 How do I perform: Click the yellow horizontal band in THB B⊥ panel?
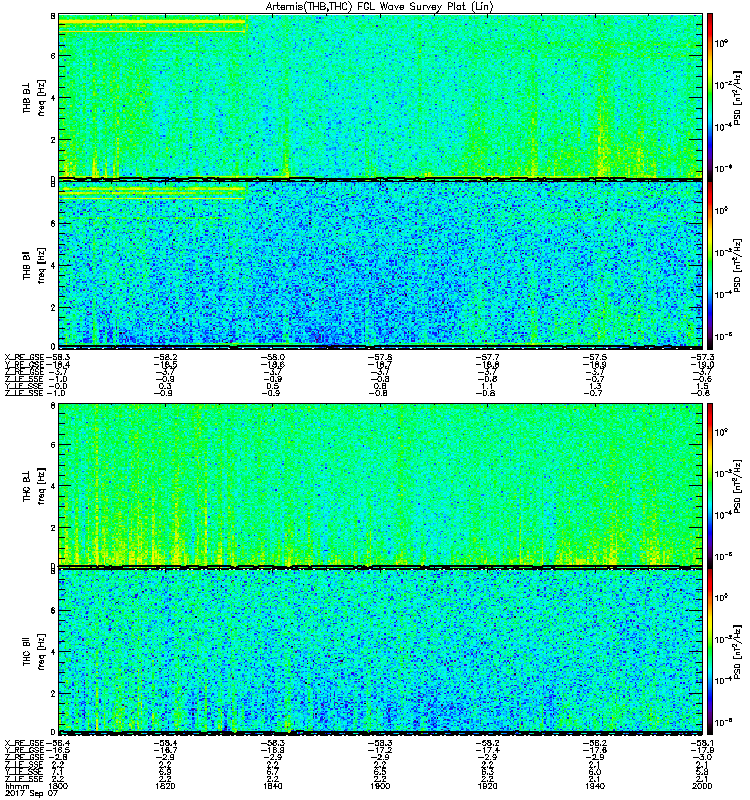coord(152,21)
